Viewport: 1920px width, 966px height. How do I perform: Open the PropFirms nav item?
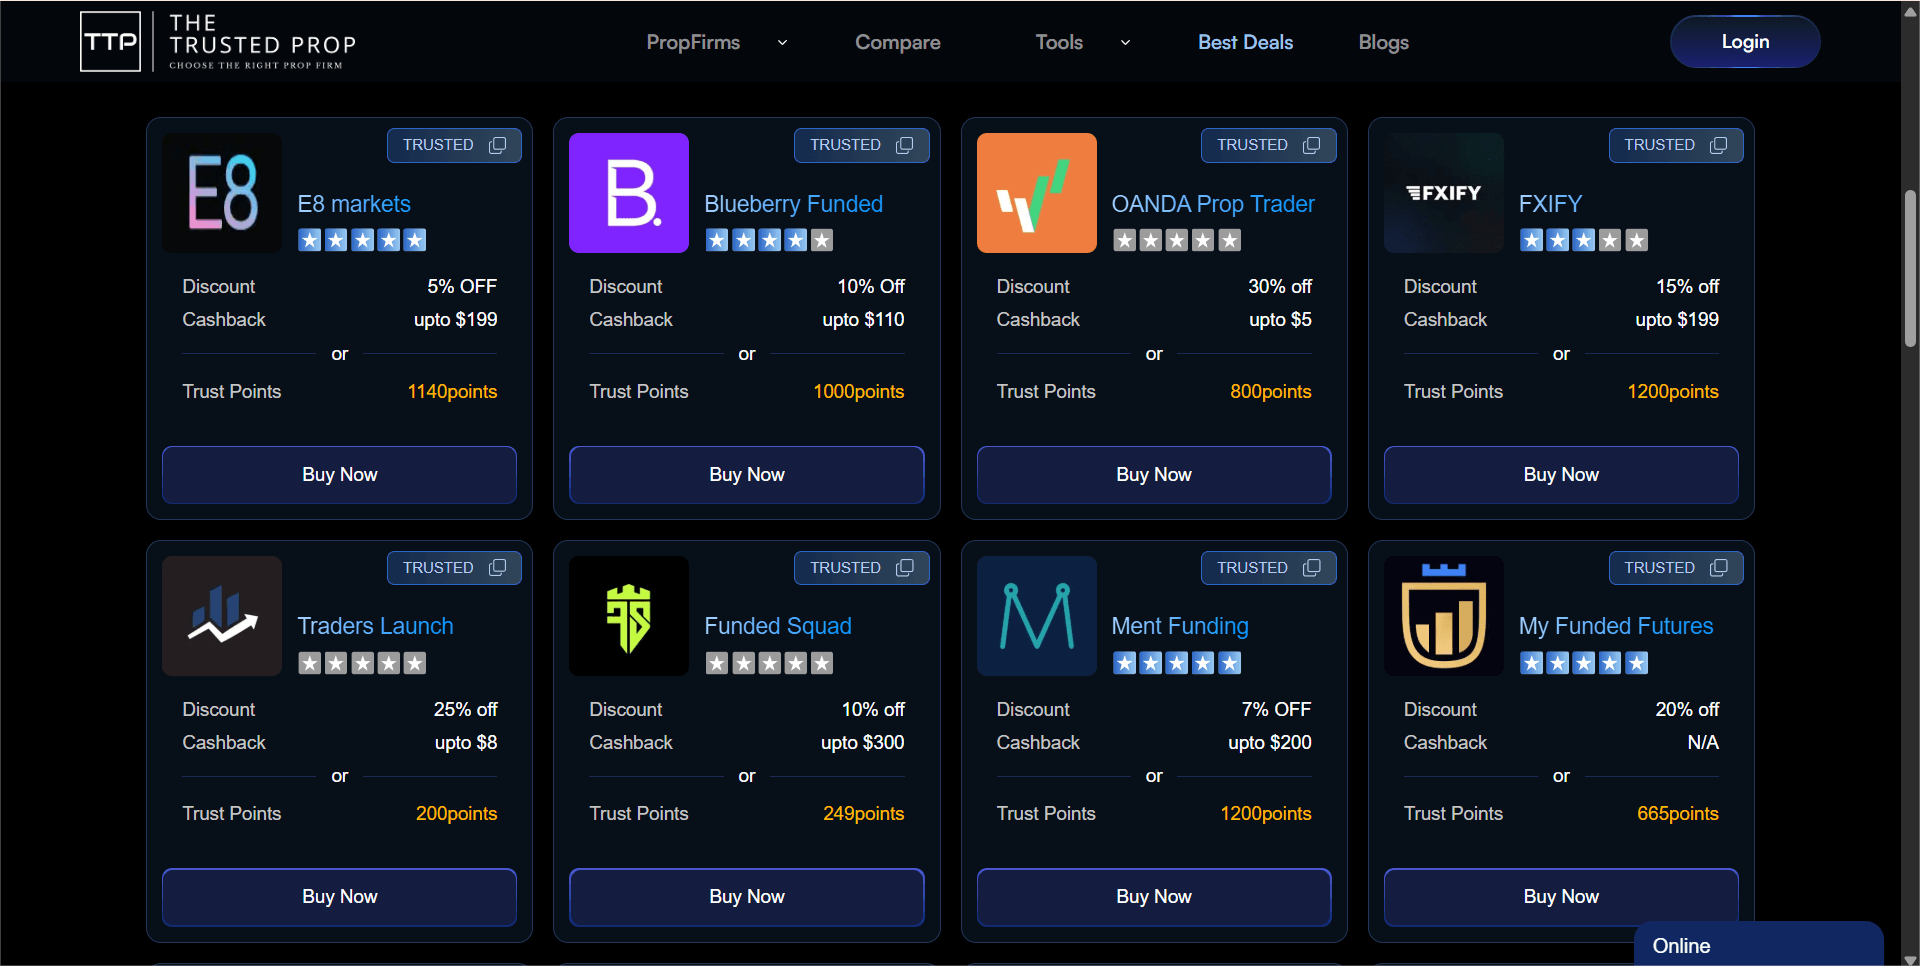(693, 42)
